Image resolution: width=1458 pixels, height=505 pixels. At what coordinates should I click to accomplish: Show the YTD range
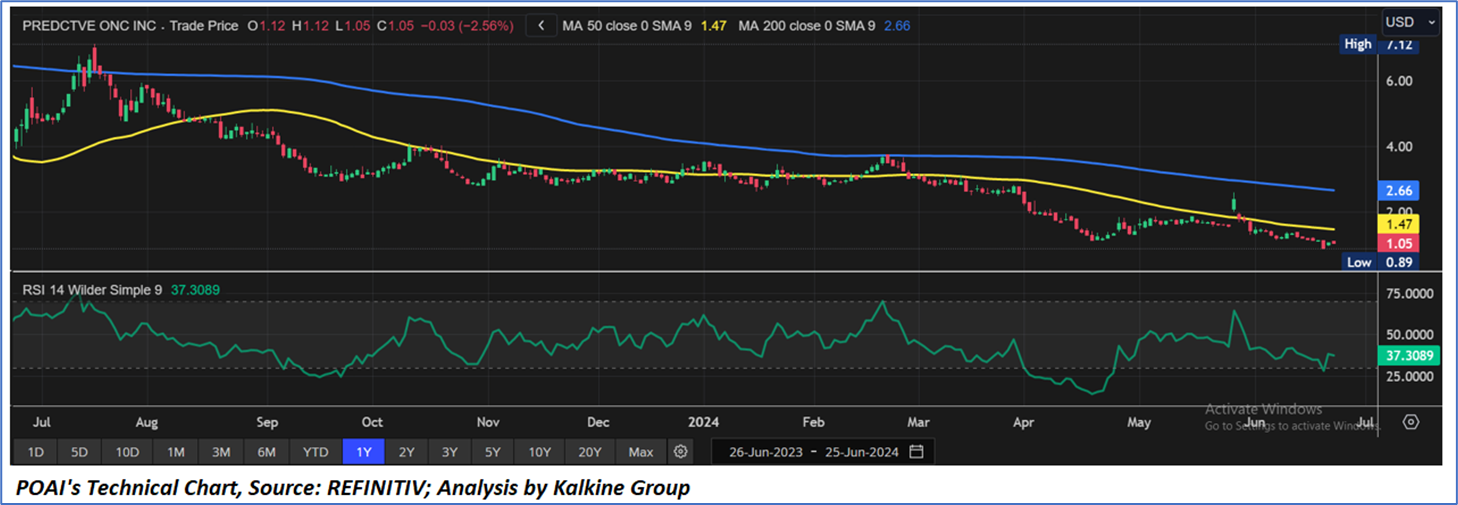[315, 452]
